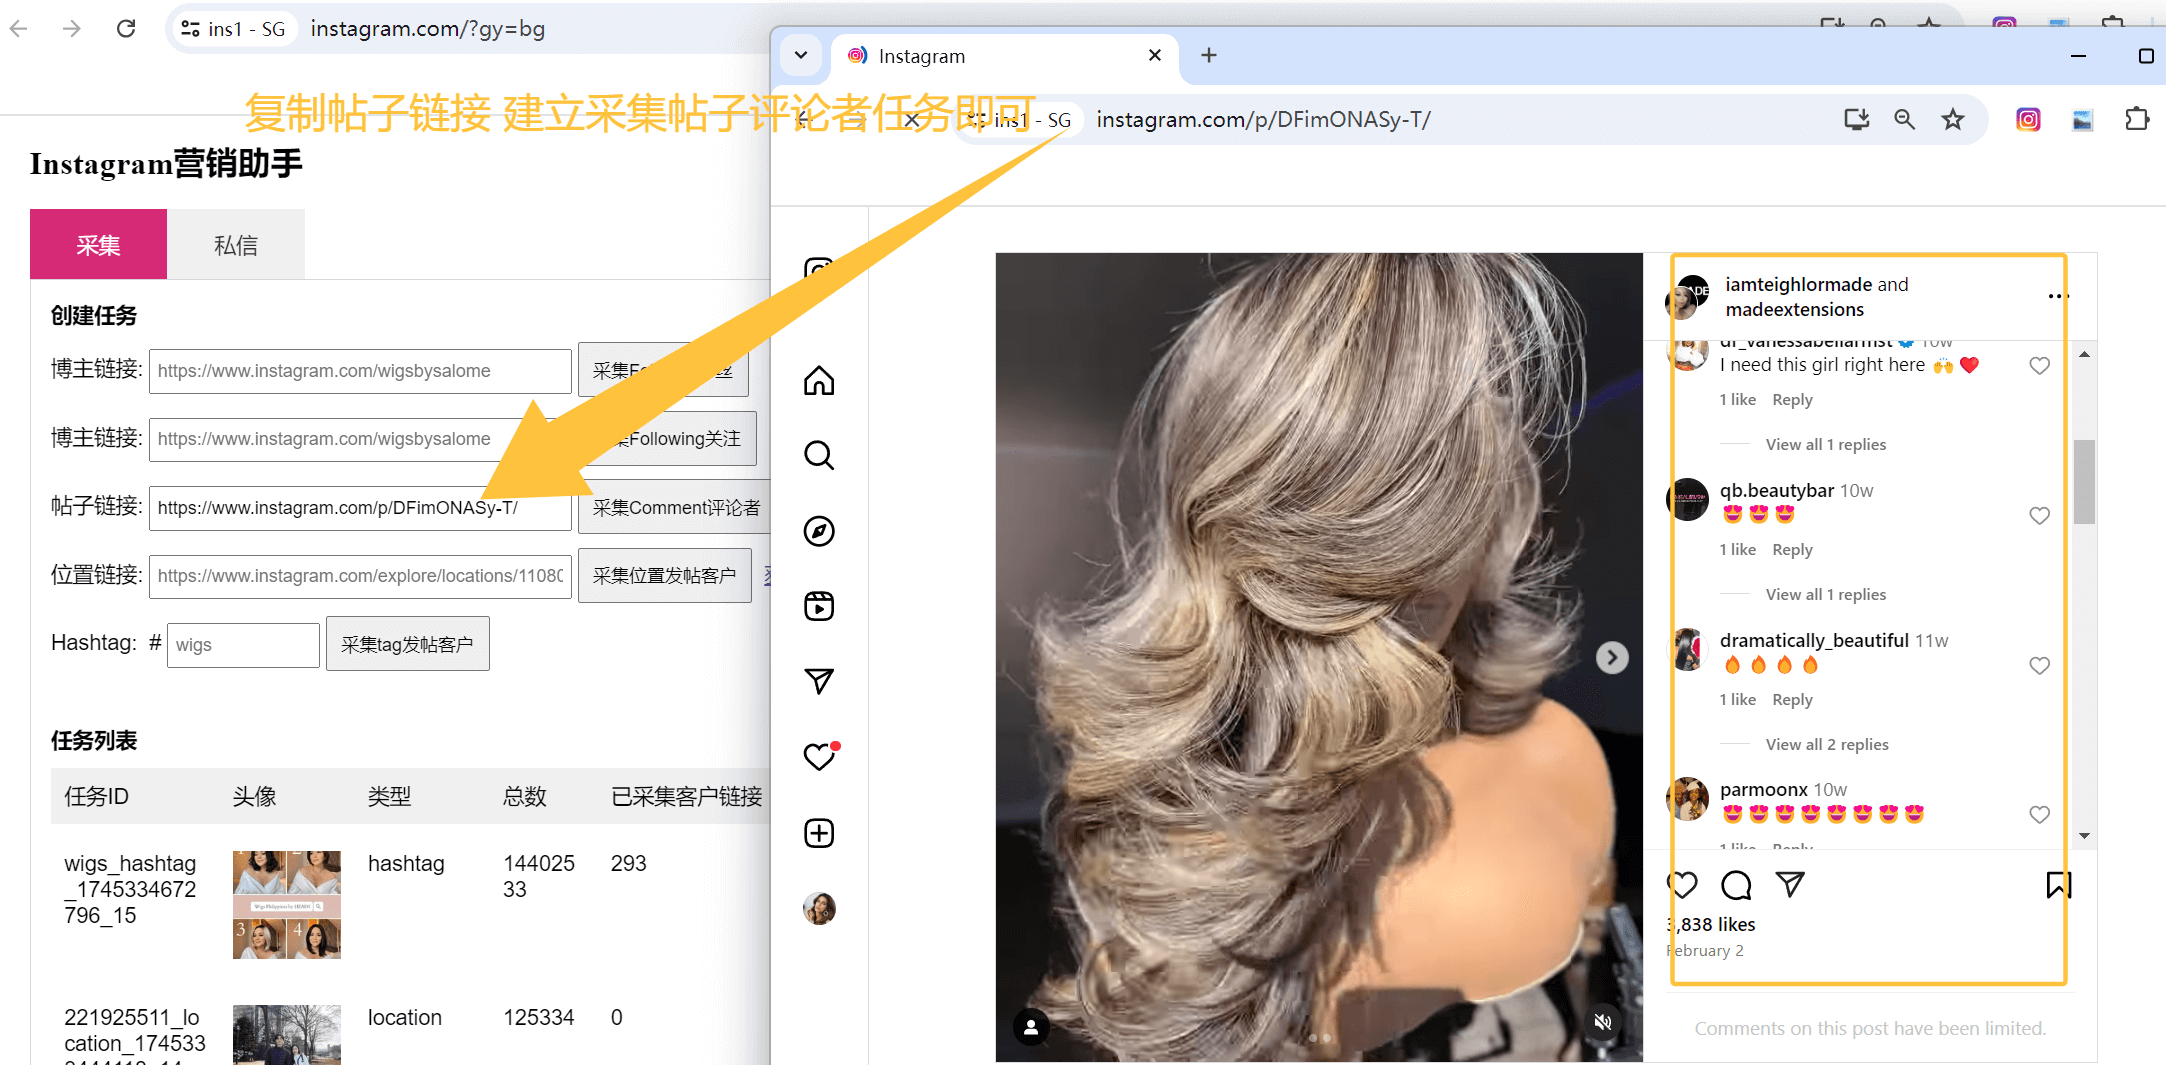2166x1065 pixels.
Task: Like the qb.beautybar comment
Action: tap(2040, 516)
